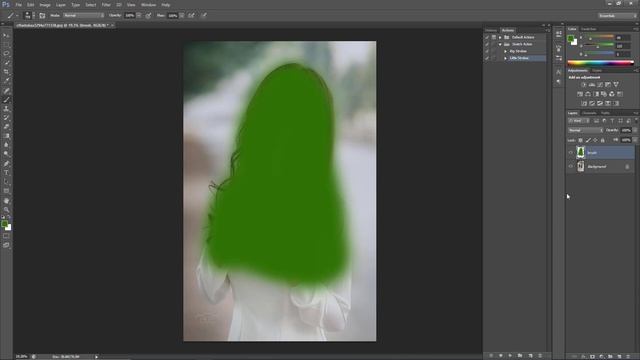The image size is (640, 360).
Task: Select the Clone Stamp tool
Action: point(6,109)
